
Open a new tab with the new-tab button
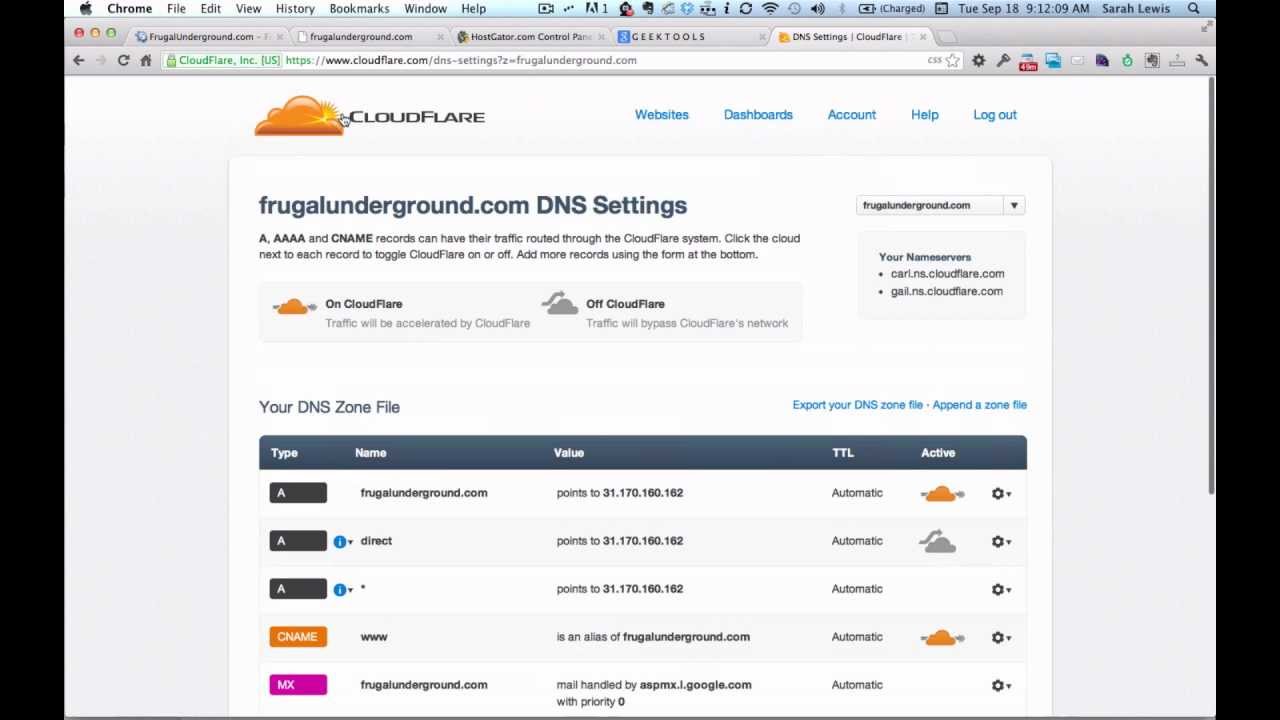pyautogui.click(x=947, y=37)
